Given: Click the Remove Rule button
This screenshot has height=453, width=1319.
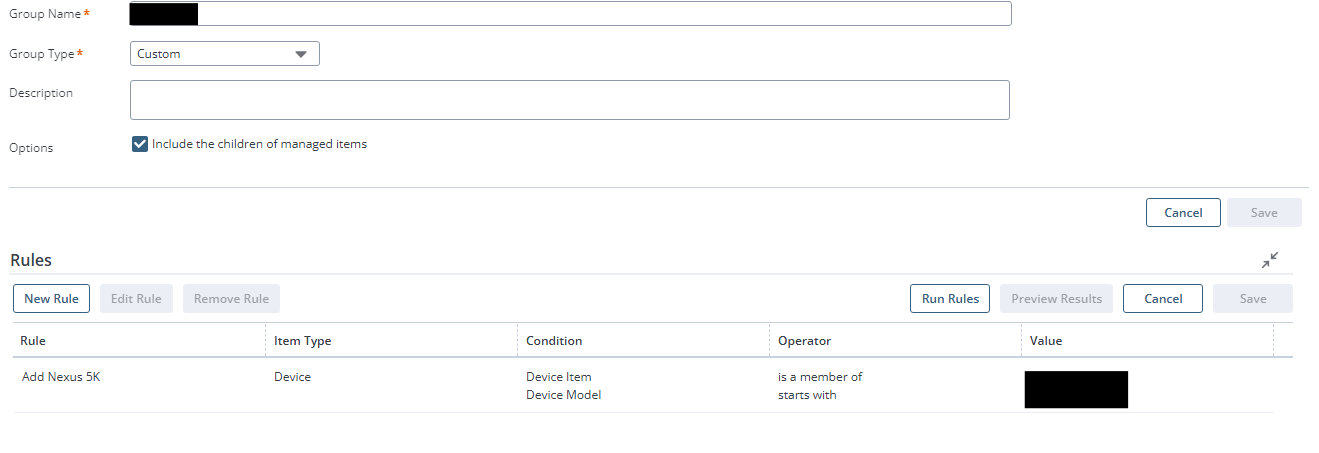Looking at the screenshot, I should point(231,299).
